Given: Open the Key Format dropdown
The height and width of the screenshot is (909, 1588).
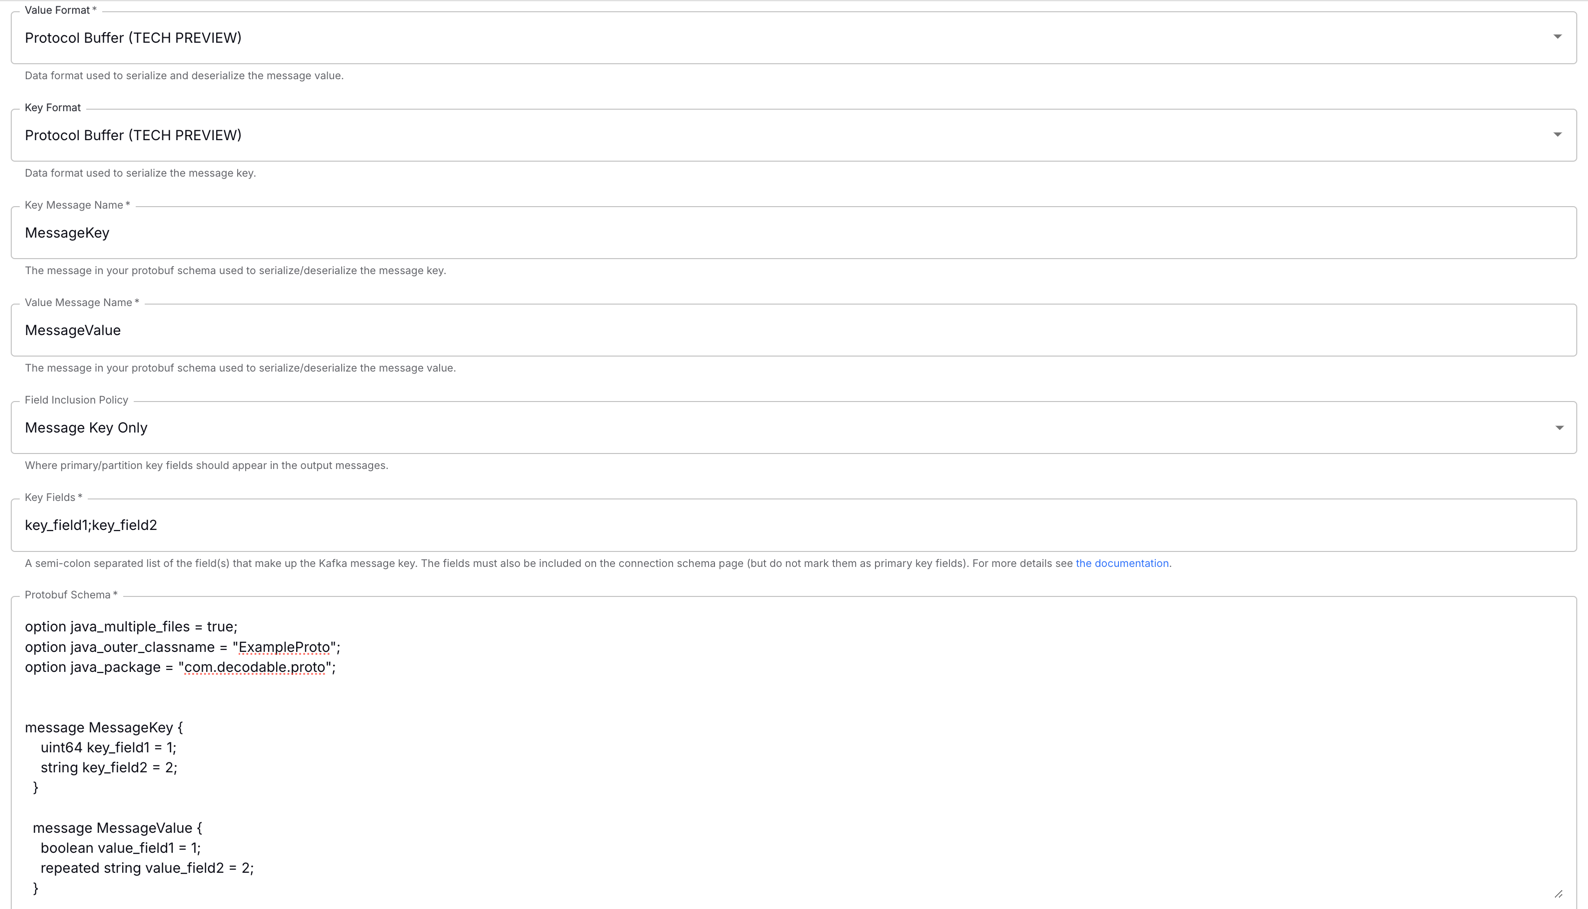Looking at the screenshot, I should [793, 135].
